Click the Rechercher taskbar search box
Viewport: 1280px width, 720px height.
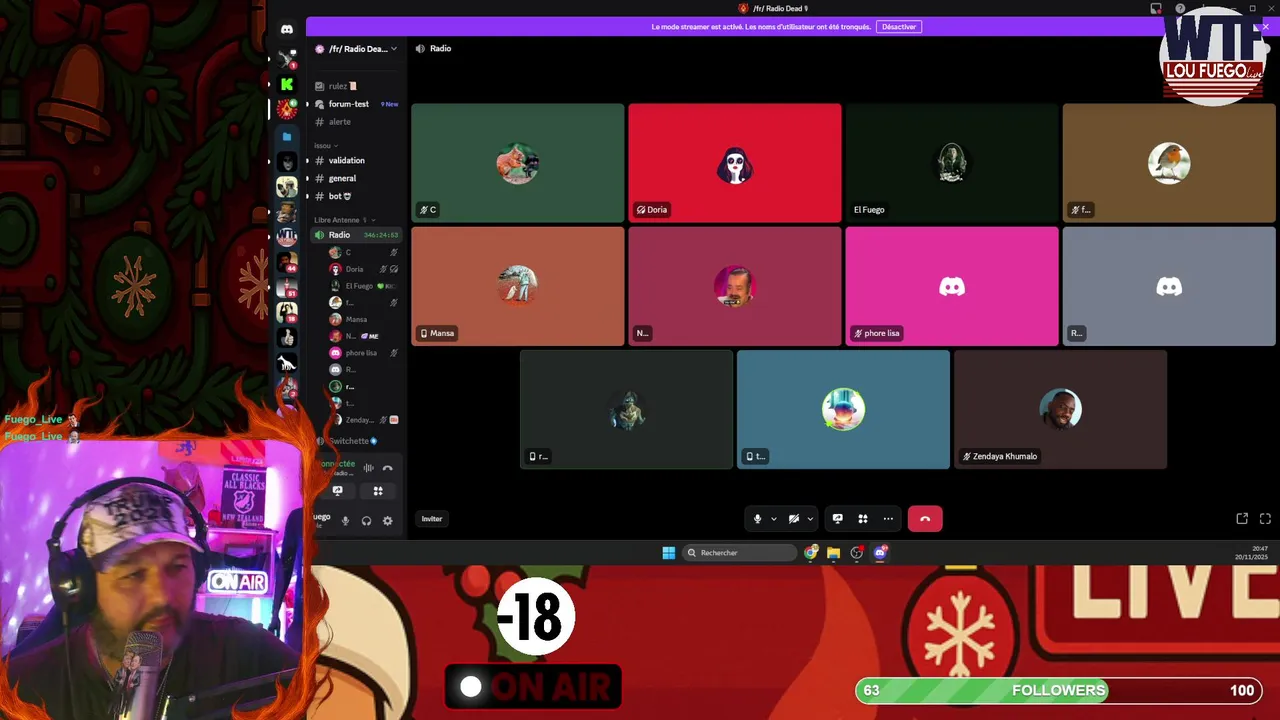coord(741,553)
